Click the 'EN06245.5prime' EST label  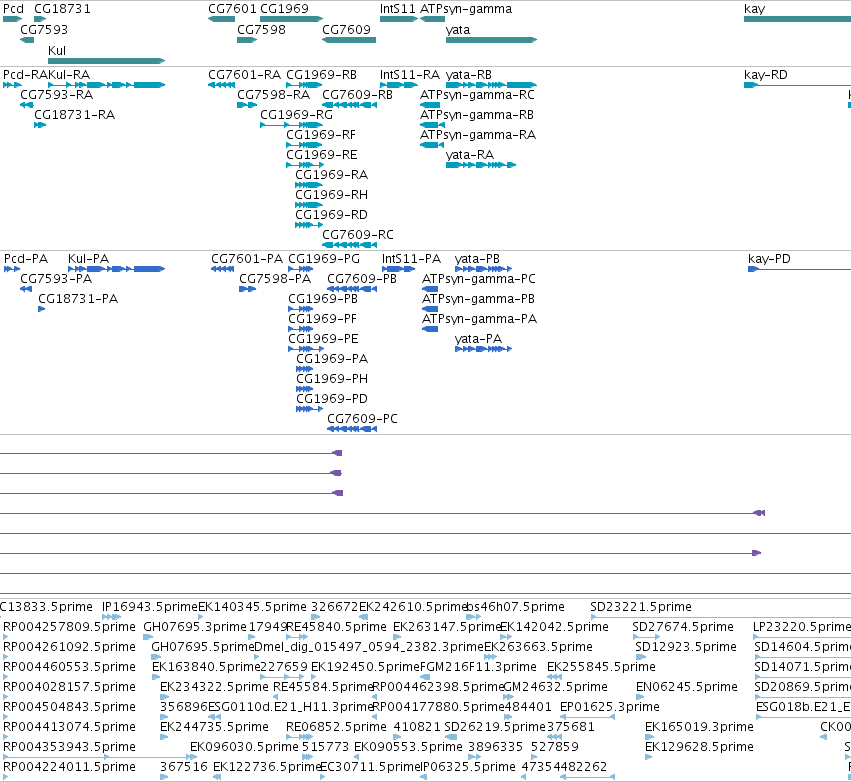687,687
